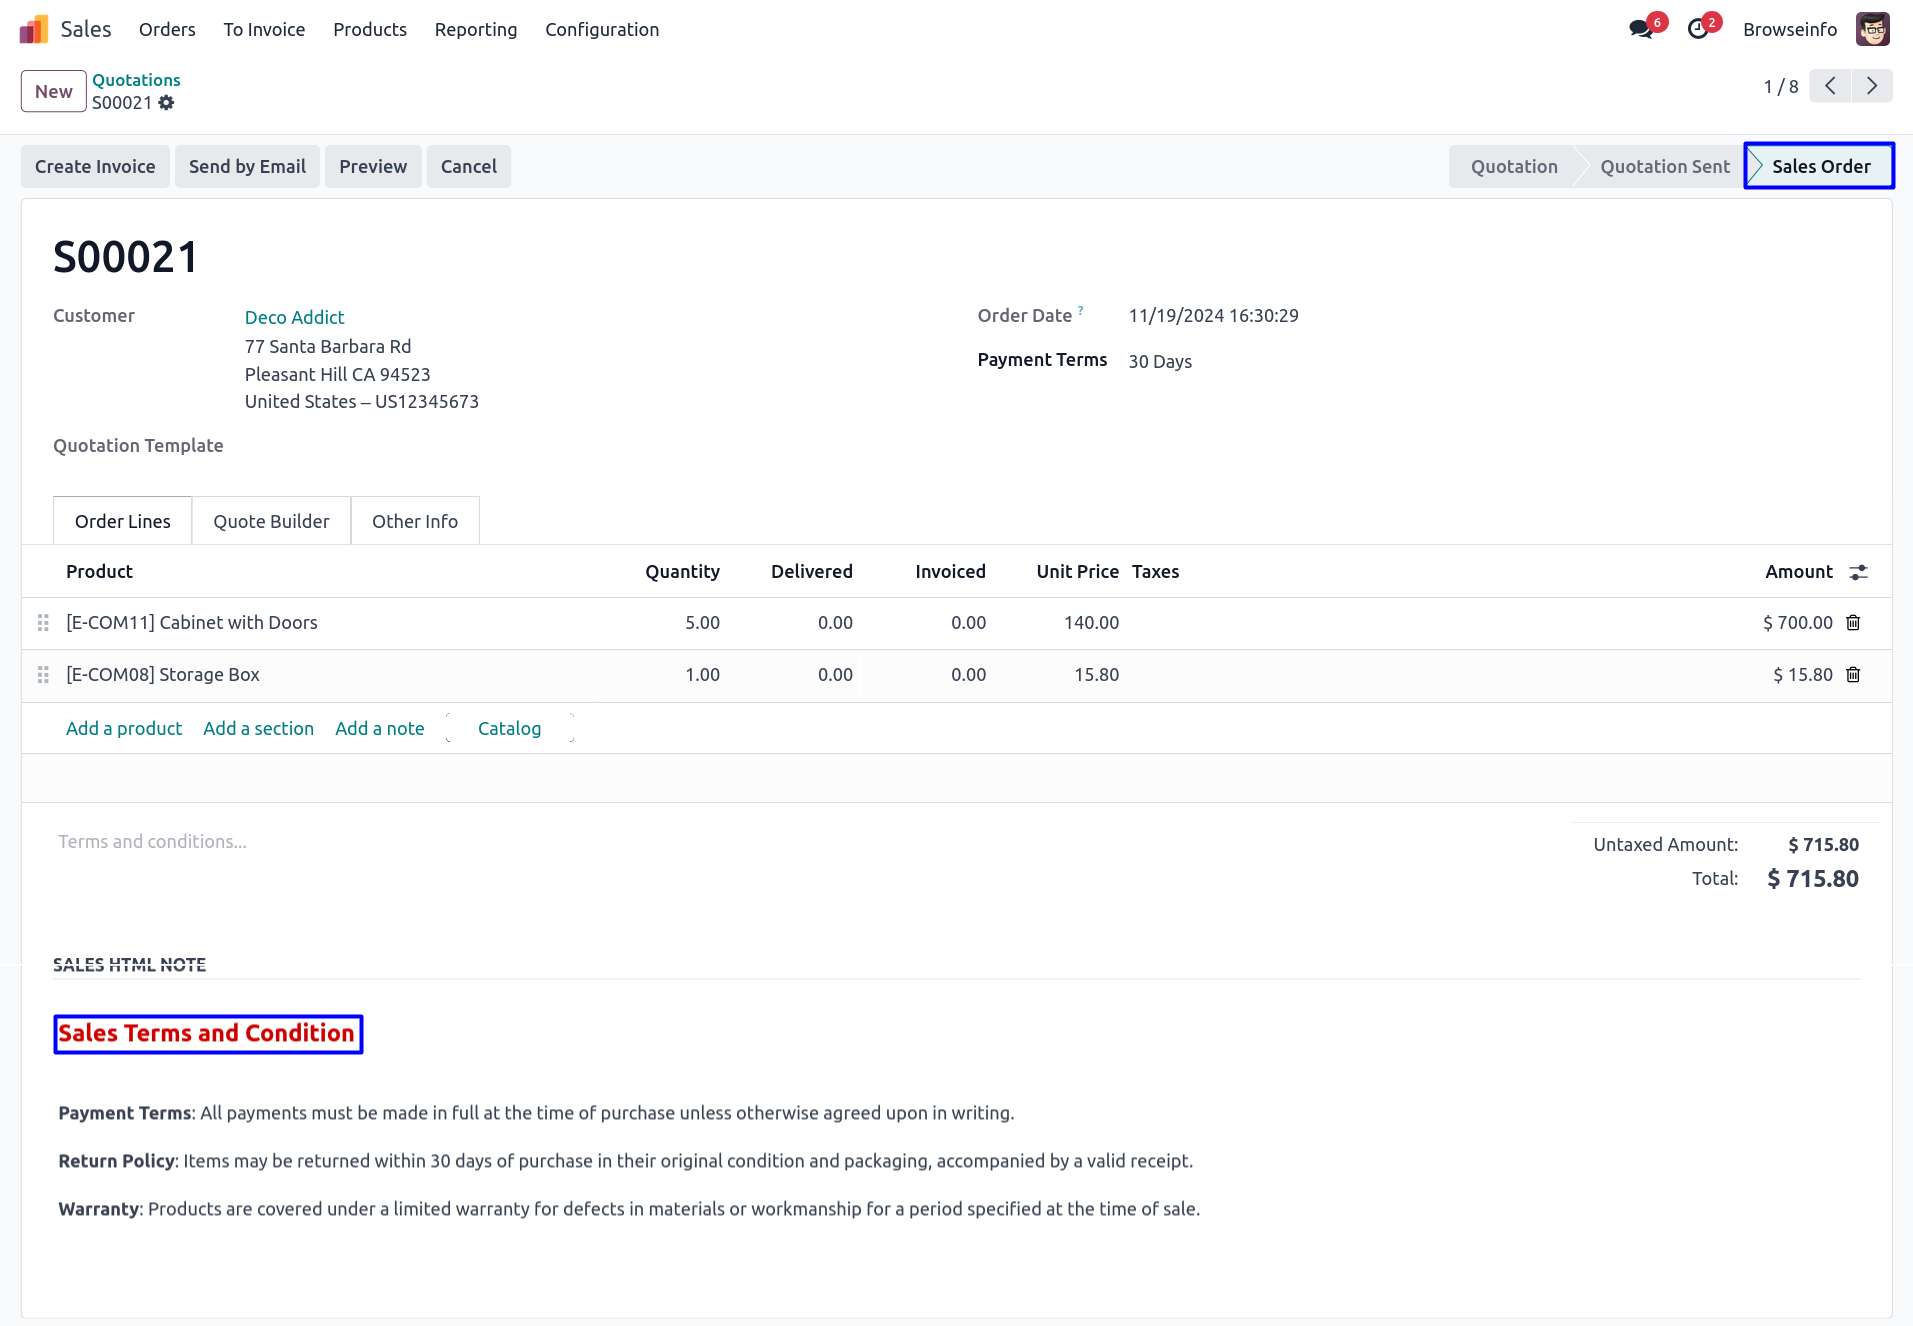Open the Configuration menu
This screenshot has width=1913, height=1326.
tap(602, 29)
